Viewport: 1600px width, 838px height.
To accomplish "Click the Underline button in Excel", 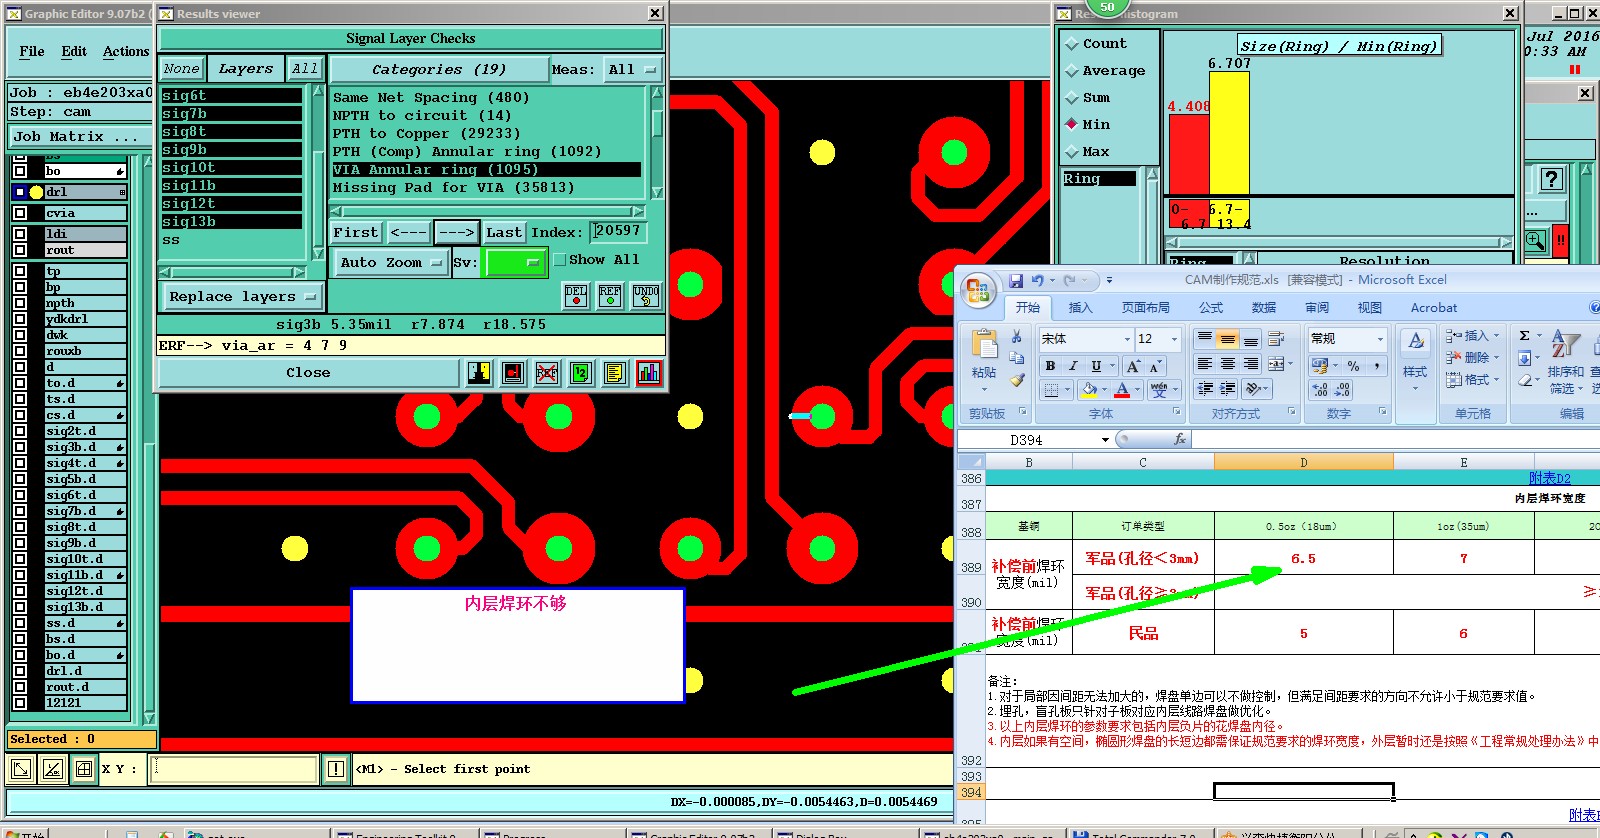I will pyautogui.click(x=1096, y=366).
